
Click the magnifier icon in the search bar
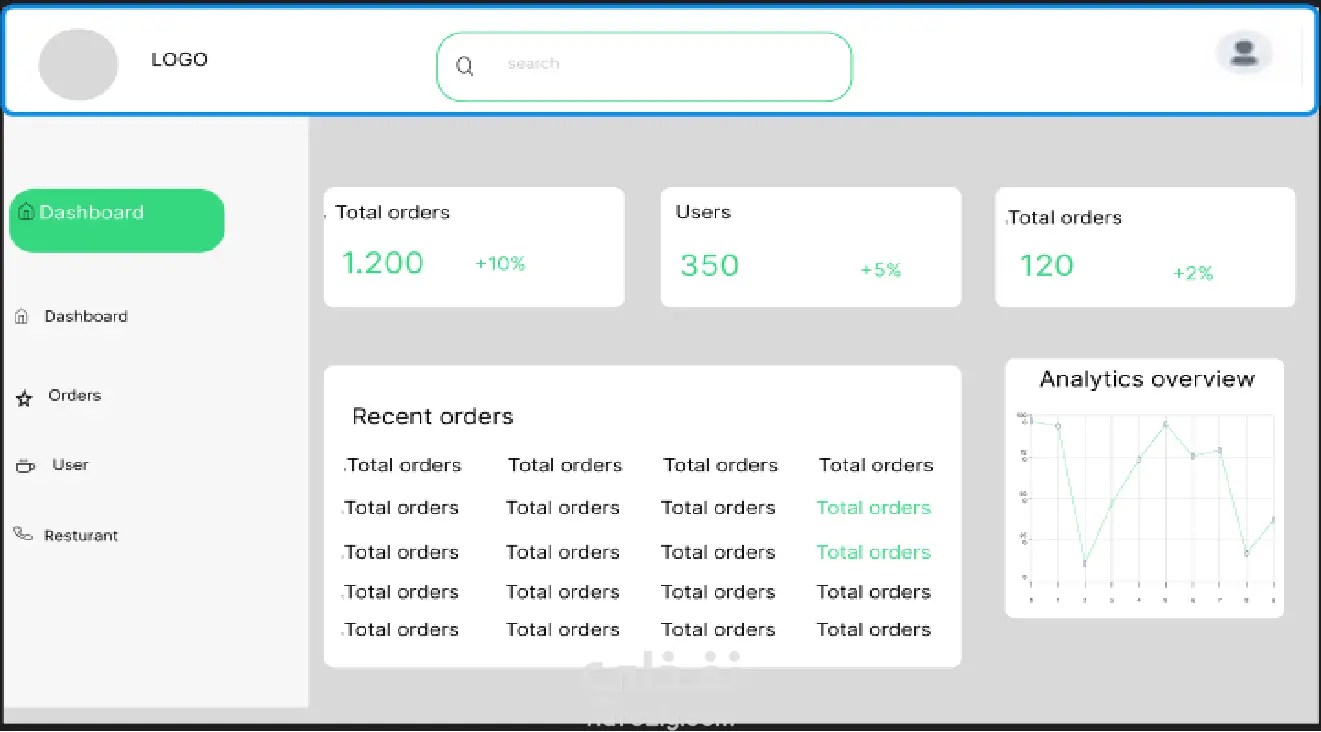tap(465, 66)
